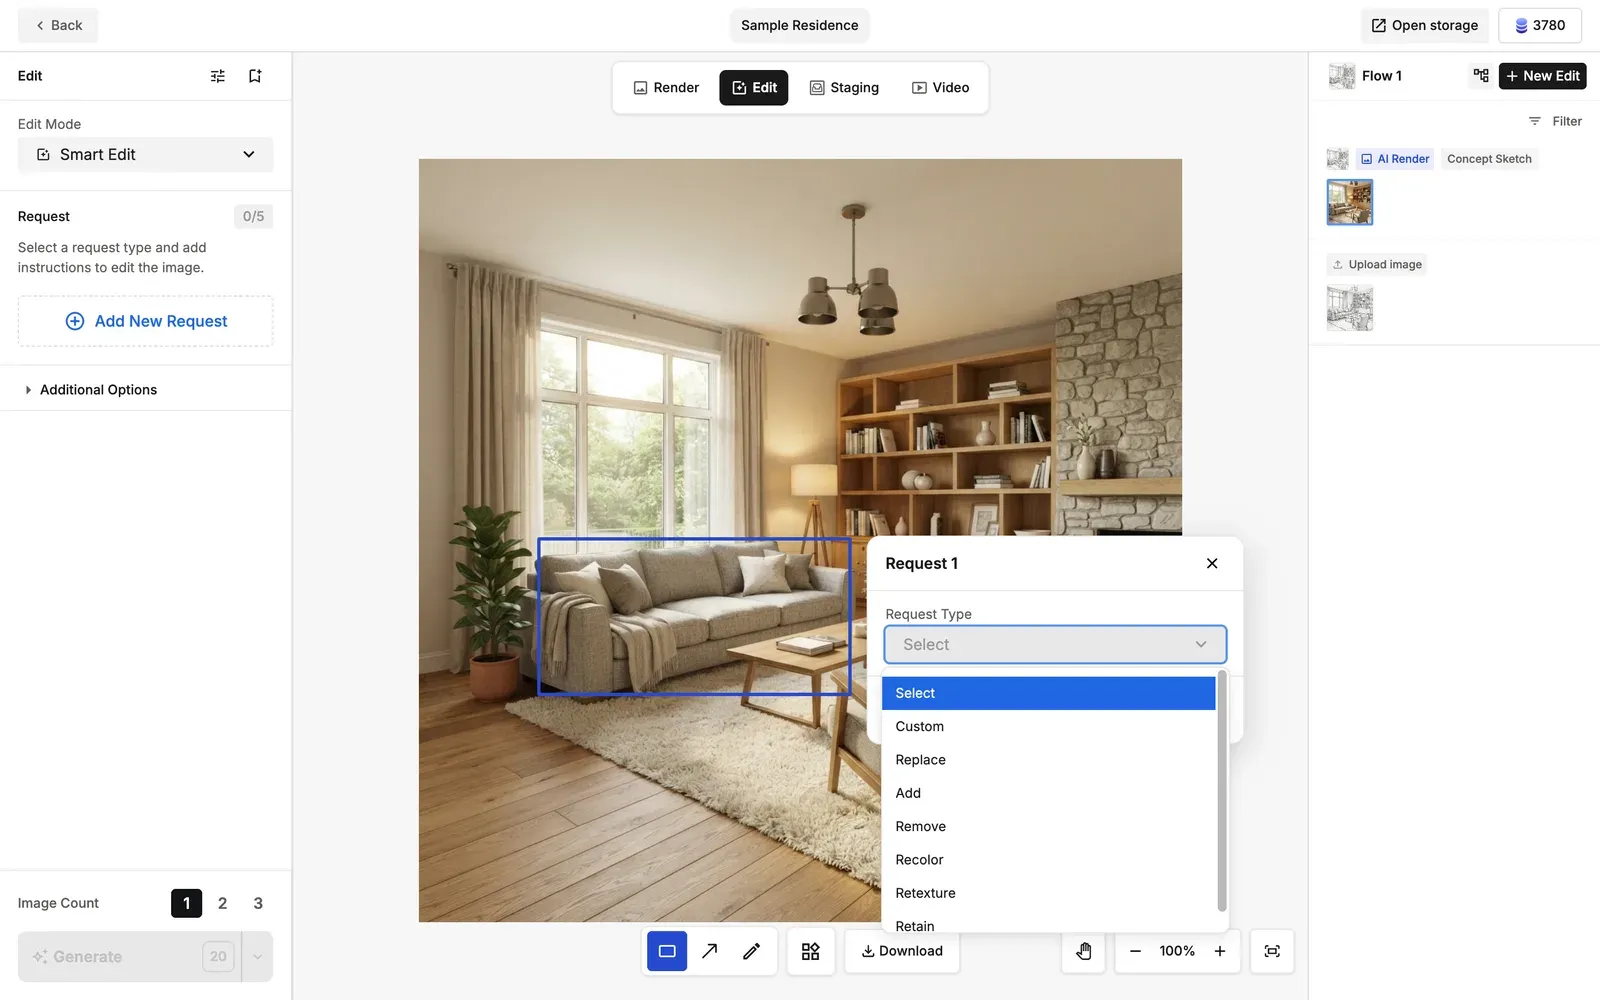Screen dimensions: 1600x1000
Task: Open the elements grid tool
Action: tap(811, 951)
